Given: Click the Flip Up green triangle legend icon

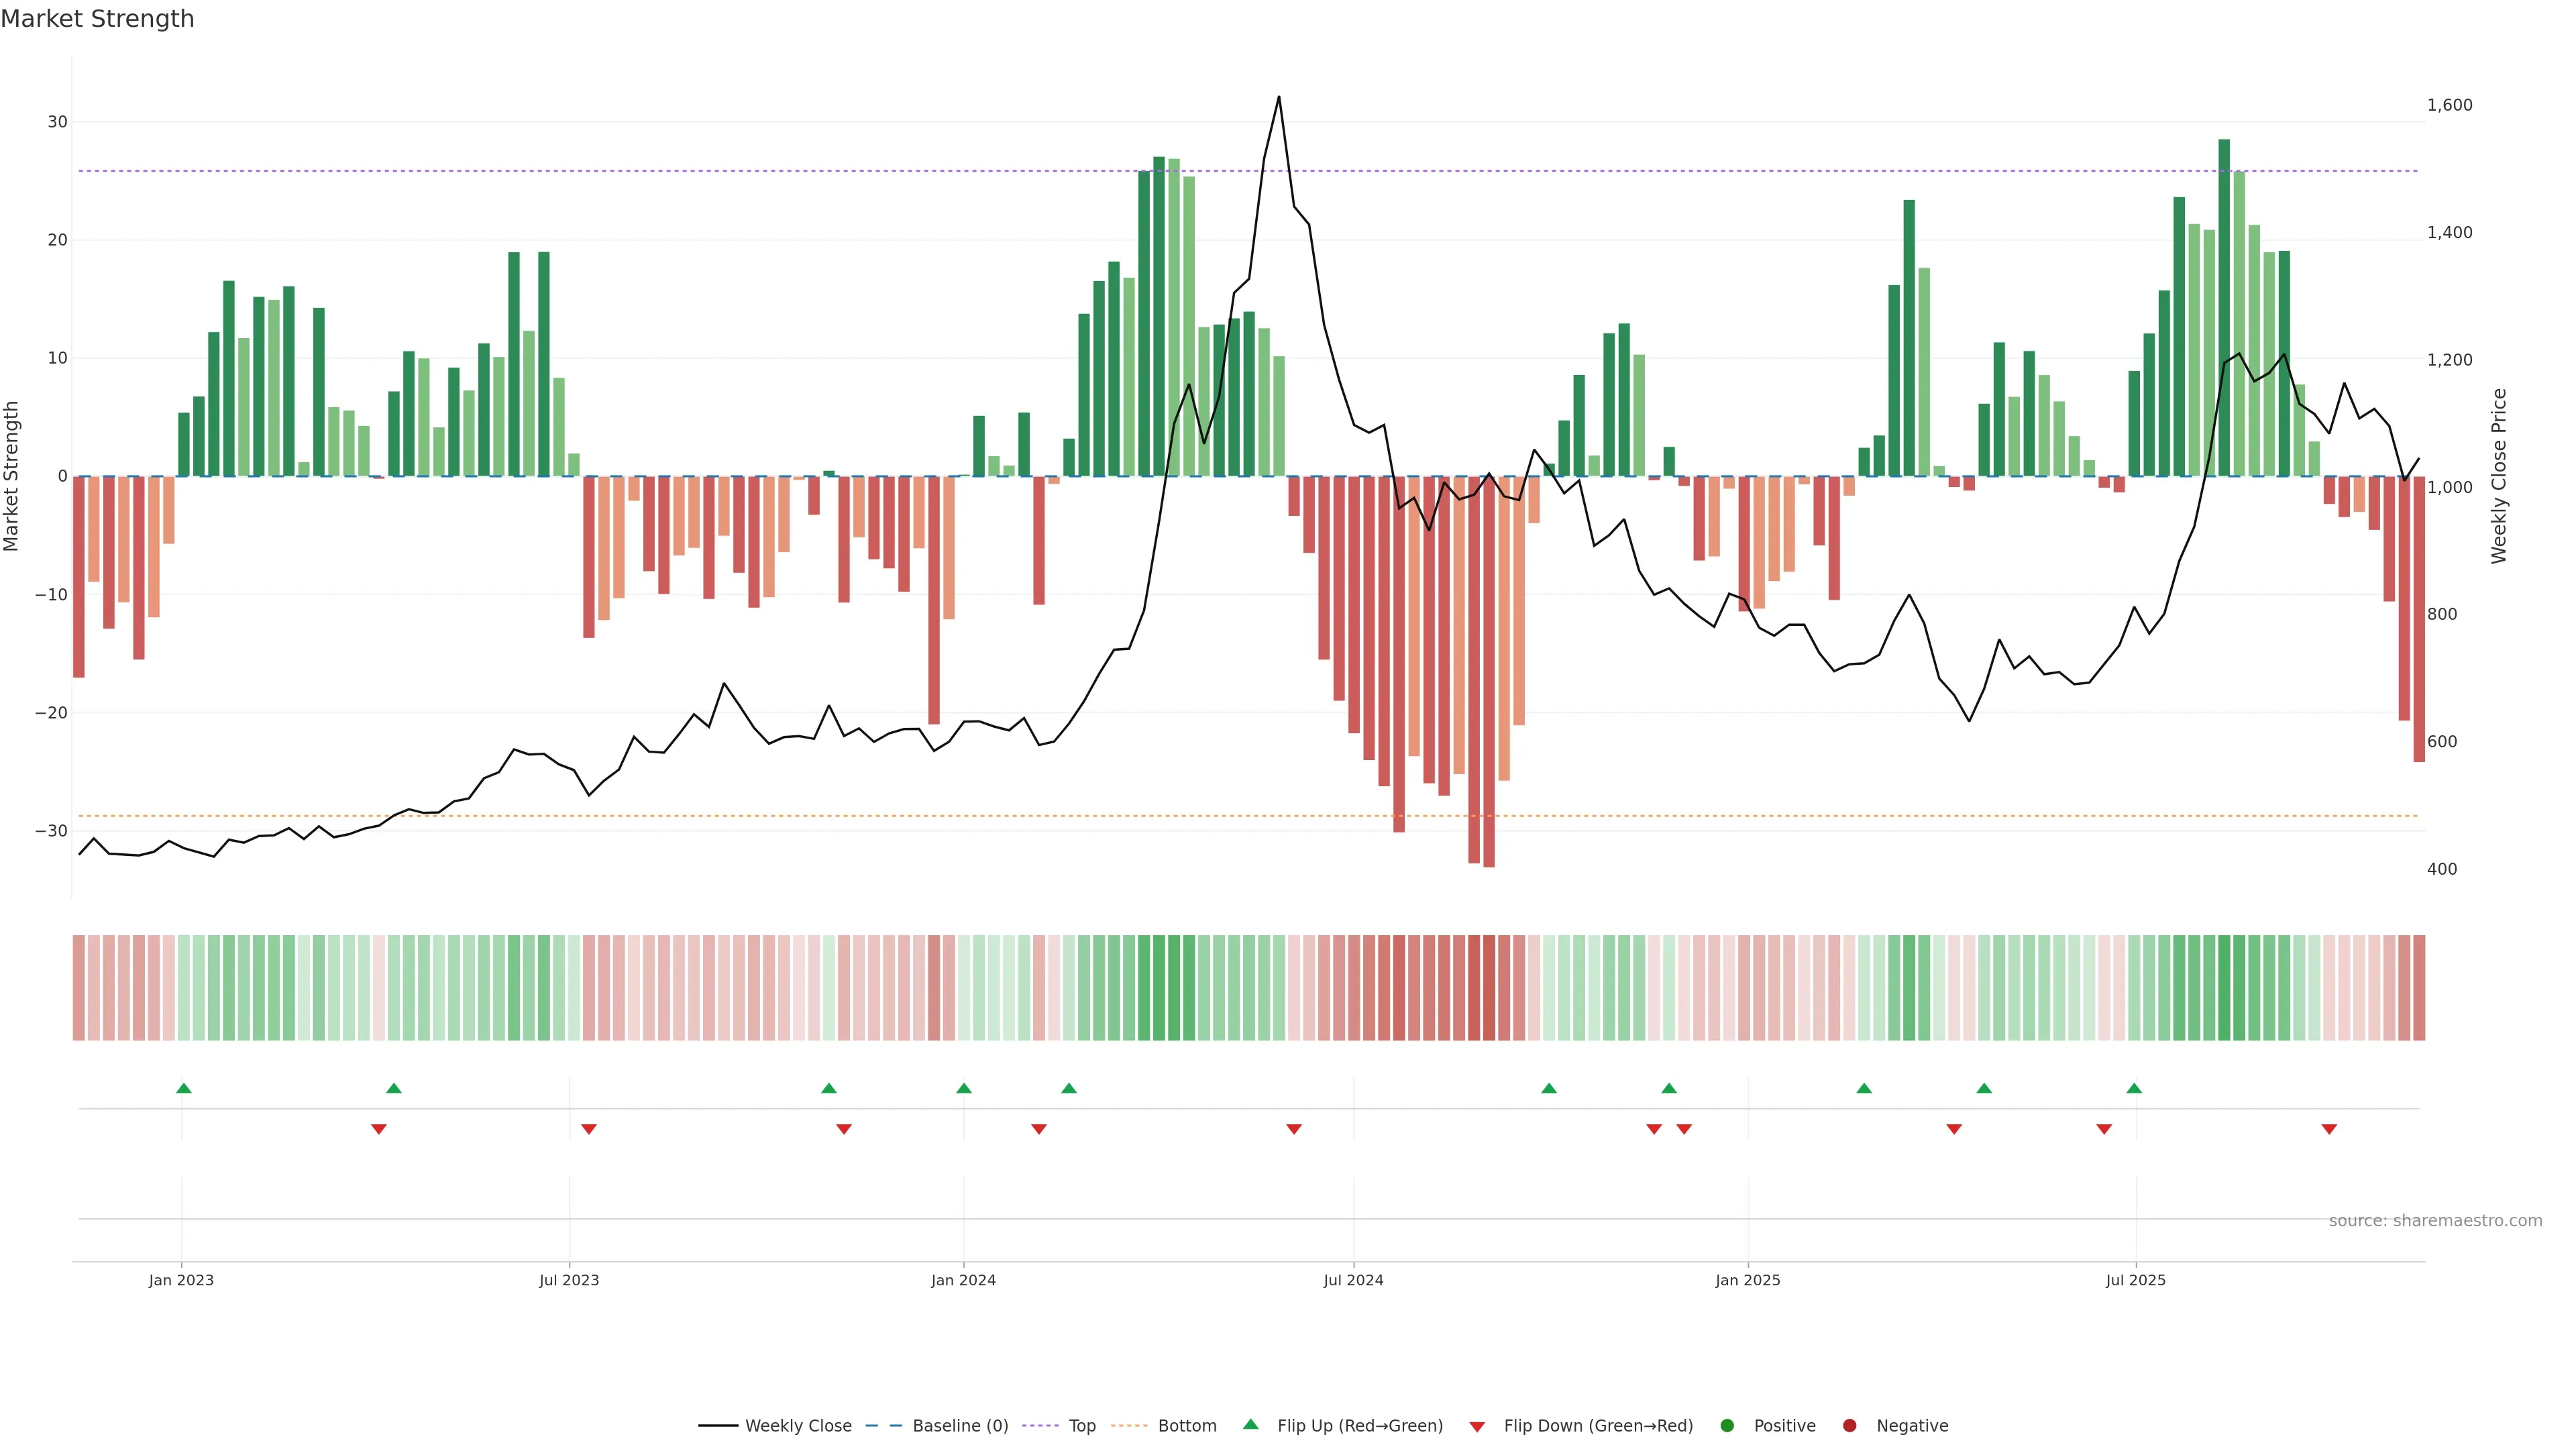Looking at the screenshot, I should (1250, 1425).
